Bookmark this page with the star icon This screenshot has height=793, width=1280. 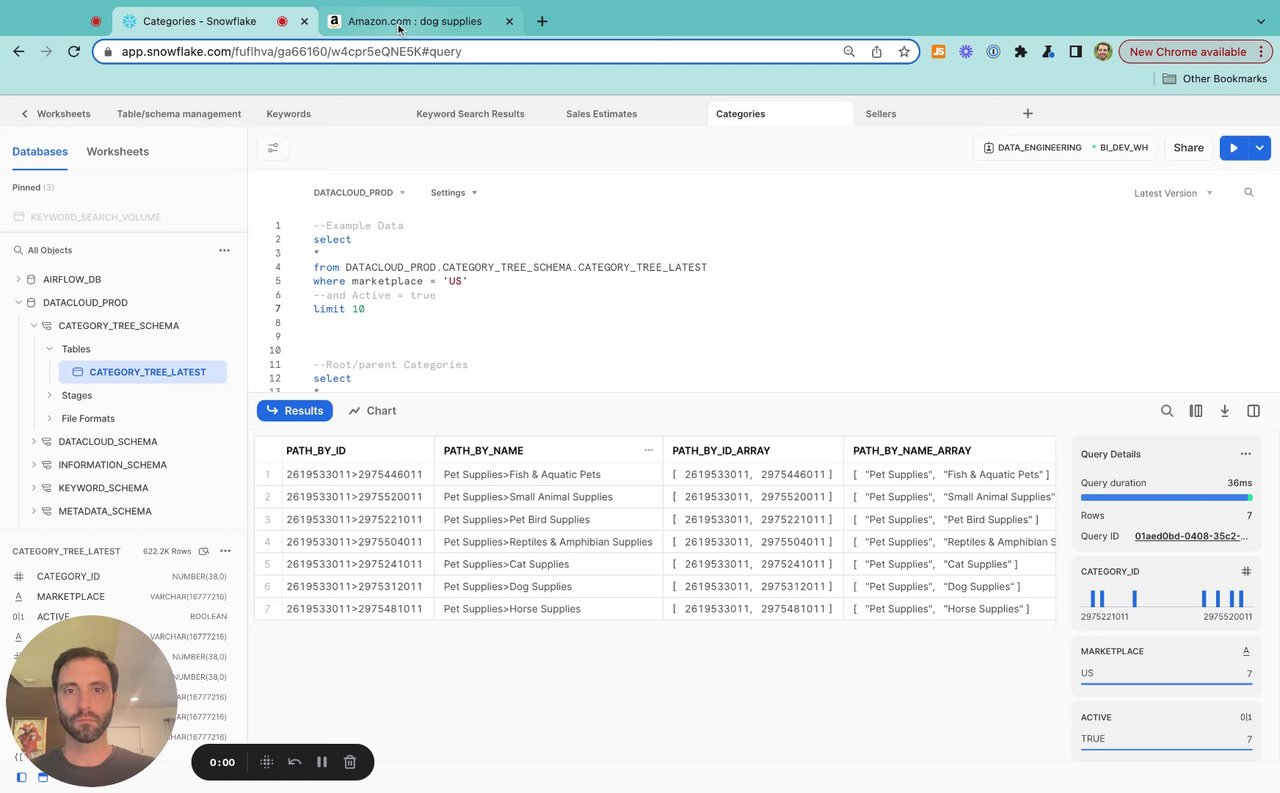904,51
